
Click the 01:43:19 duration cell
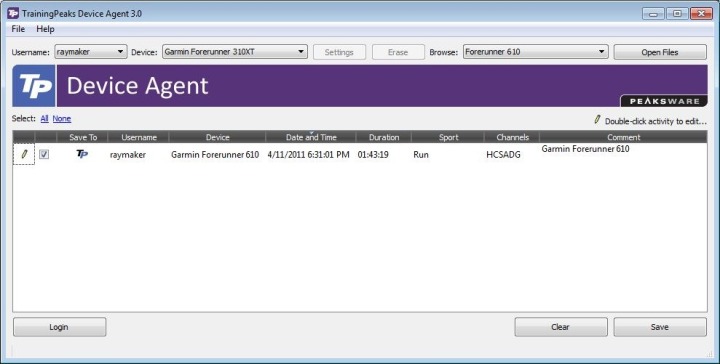click(x=373, y=155)
